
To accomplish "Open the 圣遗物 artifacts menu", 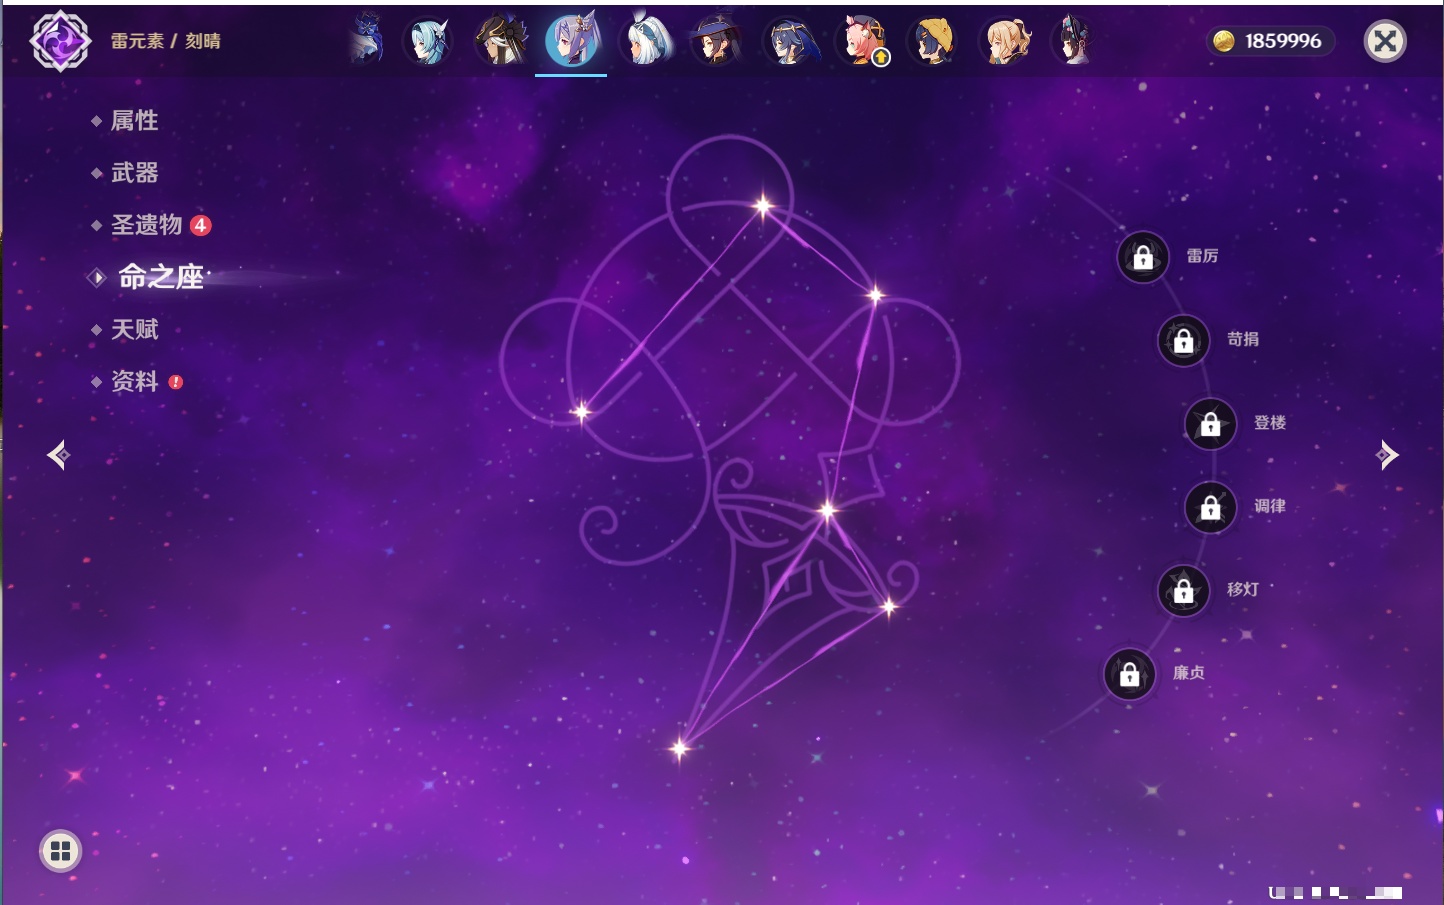I will coord(148,225).
